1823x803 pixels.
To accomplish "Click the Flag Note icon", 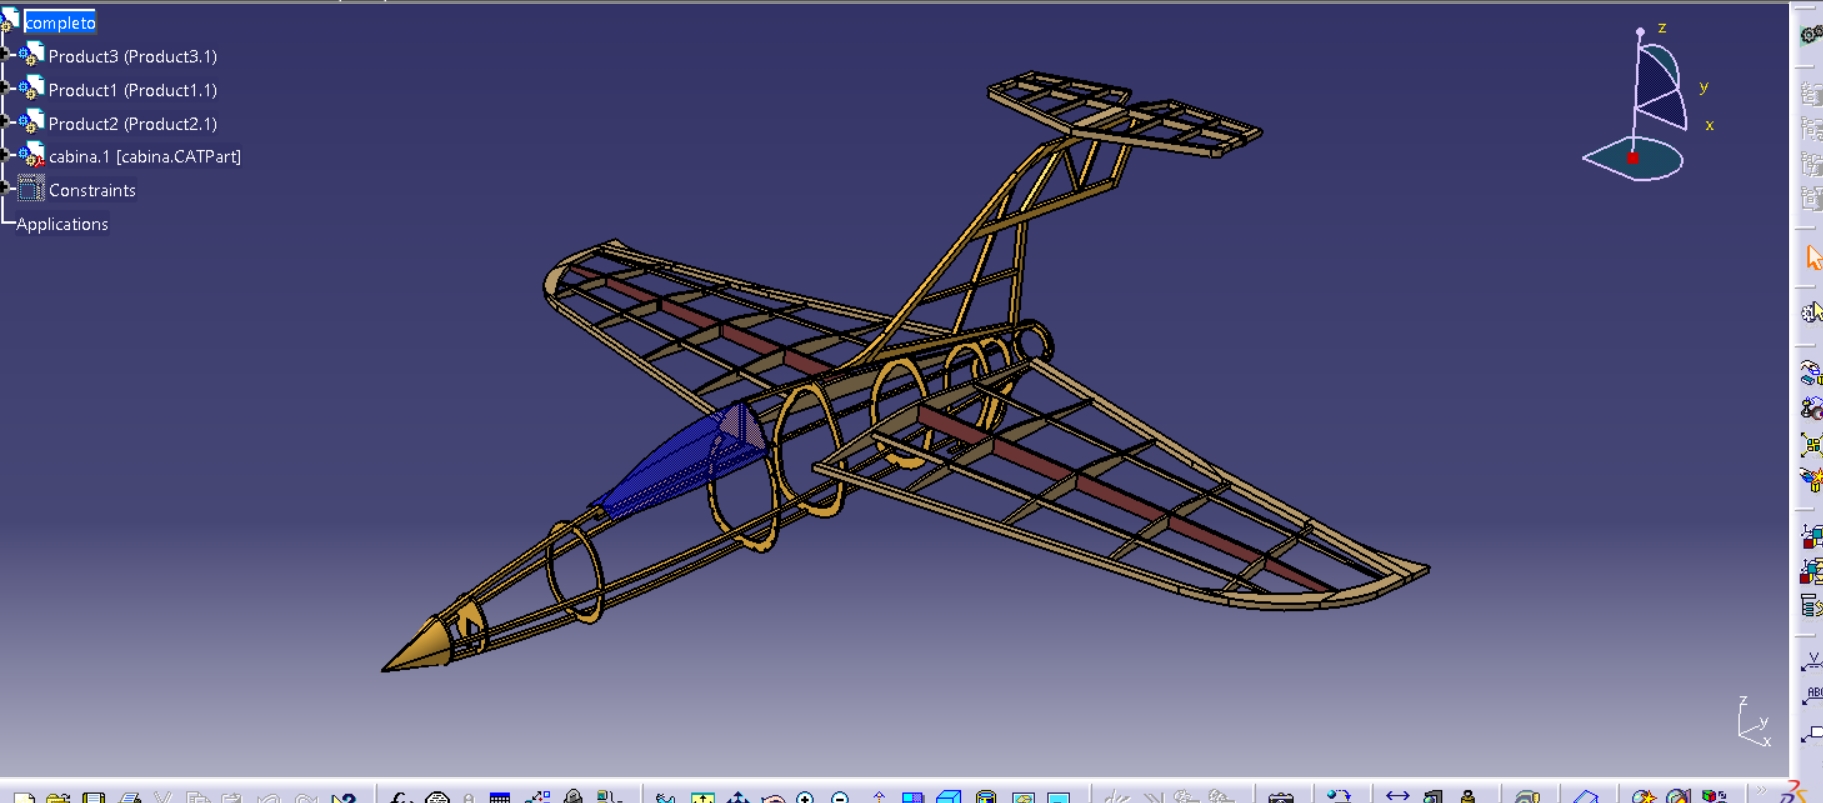I will coord(1812,733).
